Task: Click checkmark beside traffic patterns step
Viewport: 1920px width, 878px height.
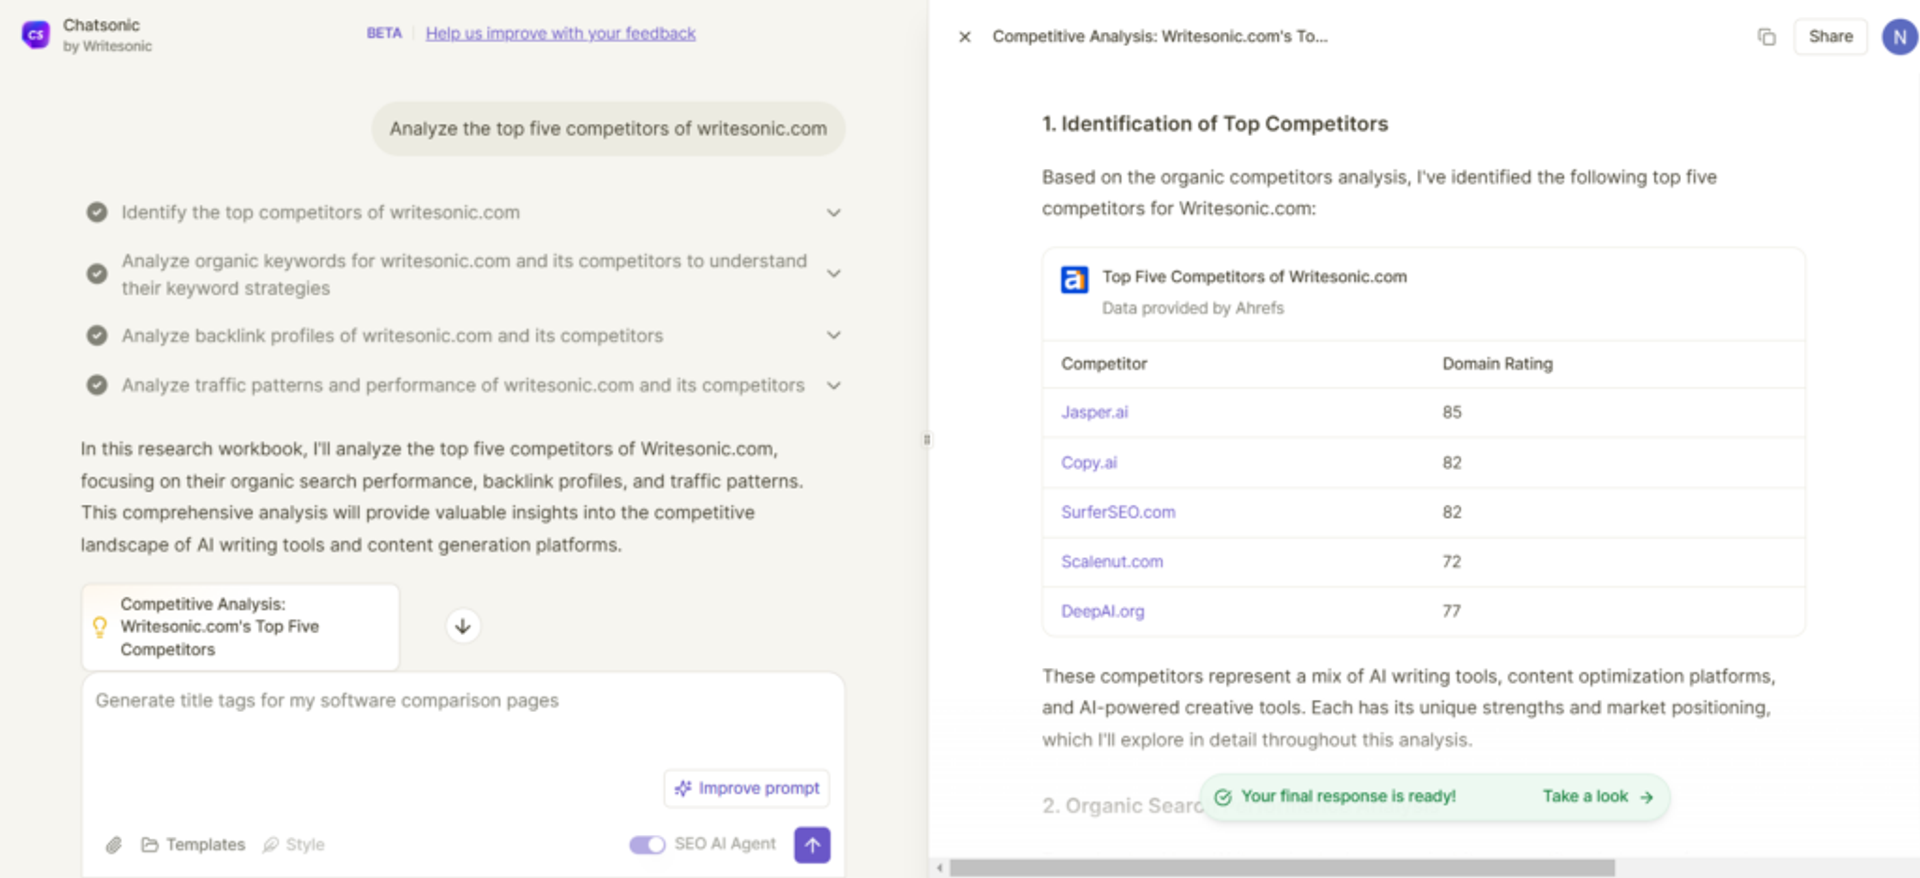Action: click(97, 385)
